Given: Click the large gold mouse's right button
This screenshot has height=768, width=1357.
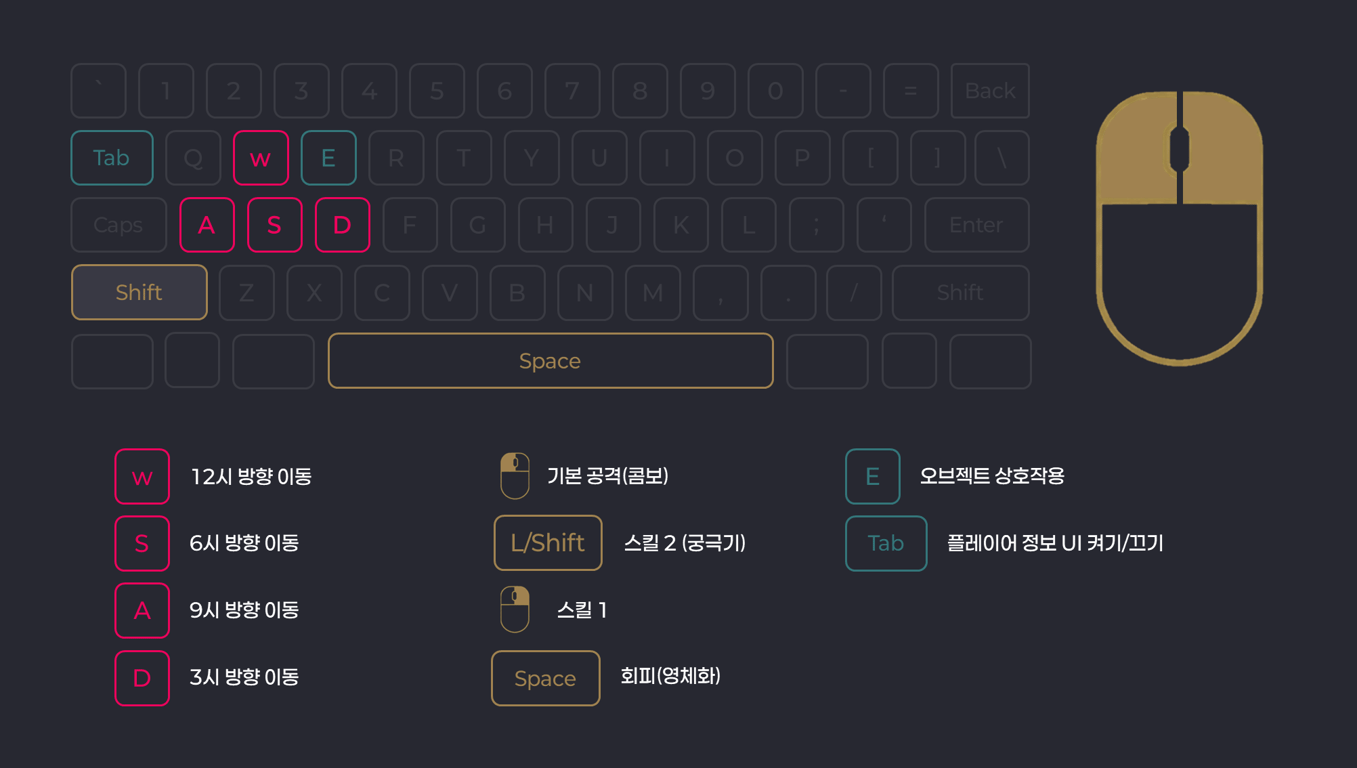Looking at the screenshot, I should point(1224,150).
